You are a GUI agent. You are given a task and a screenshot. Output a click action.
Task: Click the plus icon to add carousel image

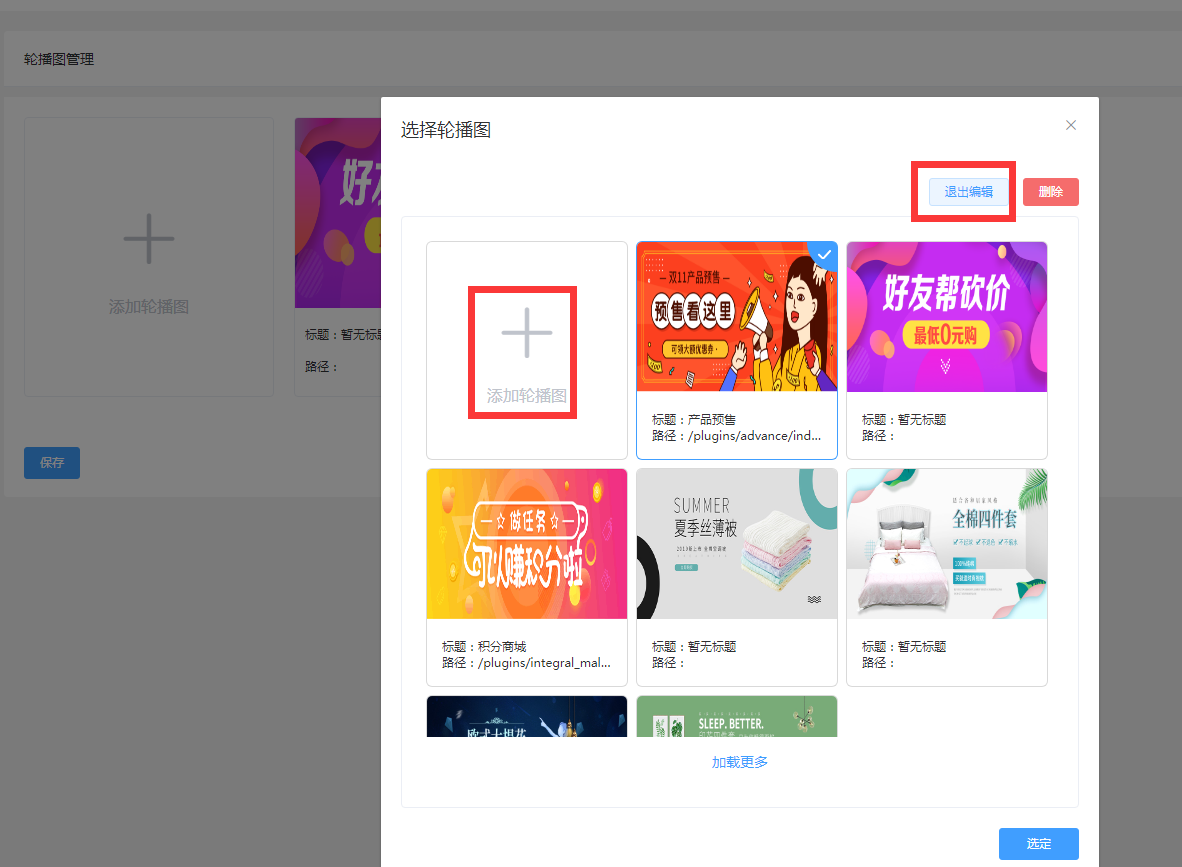[x=526, y=332]
